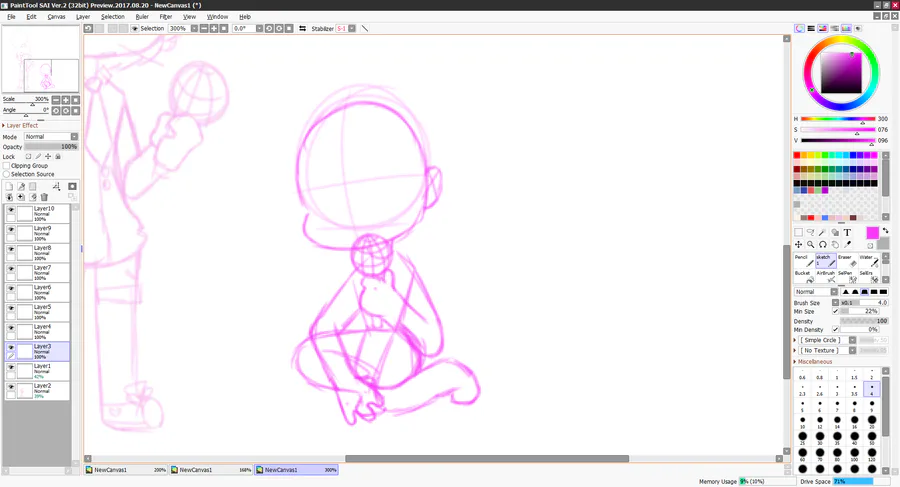Open the Stabilizer S-1 dropdown
This screenshot has width=900, height=487.
[x=352, y=28]
